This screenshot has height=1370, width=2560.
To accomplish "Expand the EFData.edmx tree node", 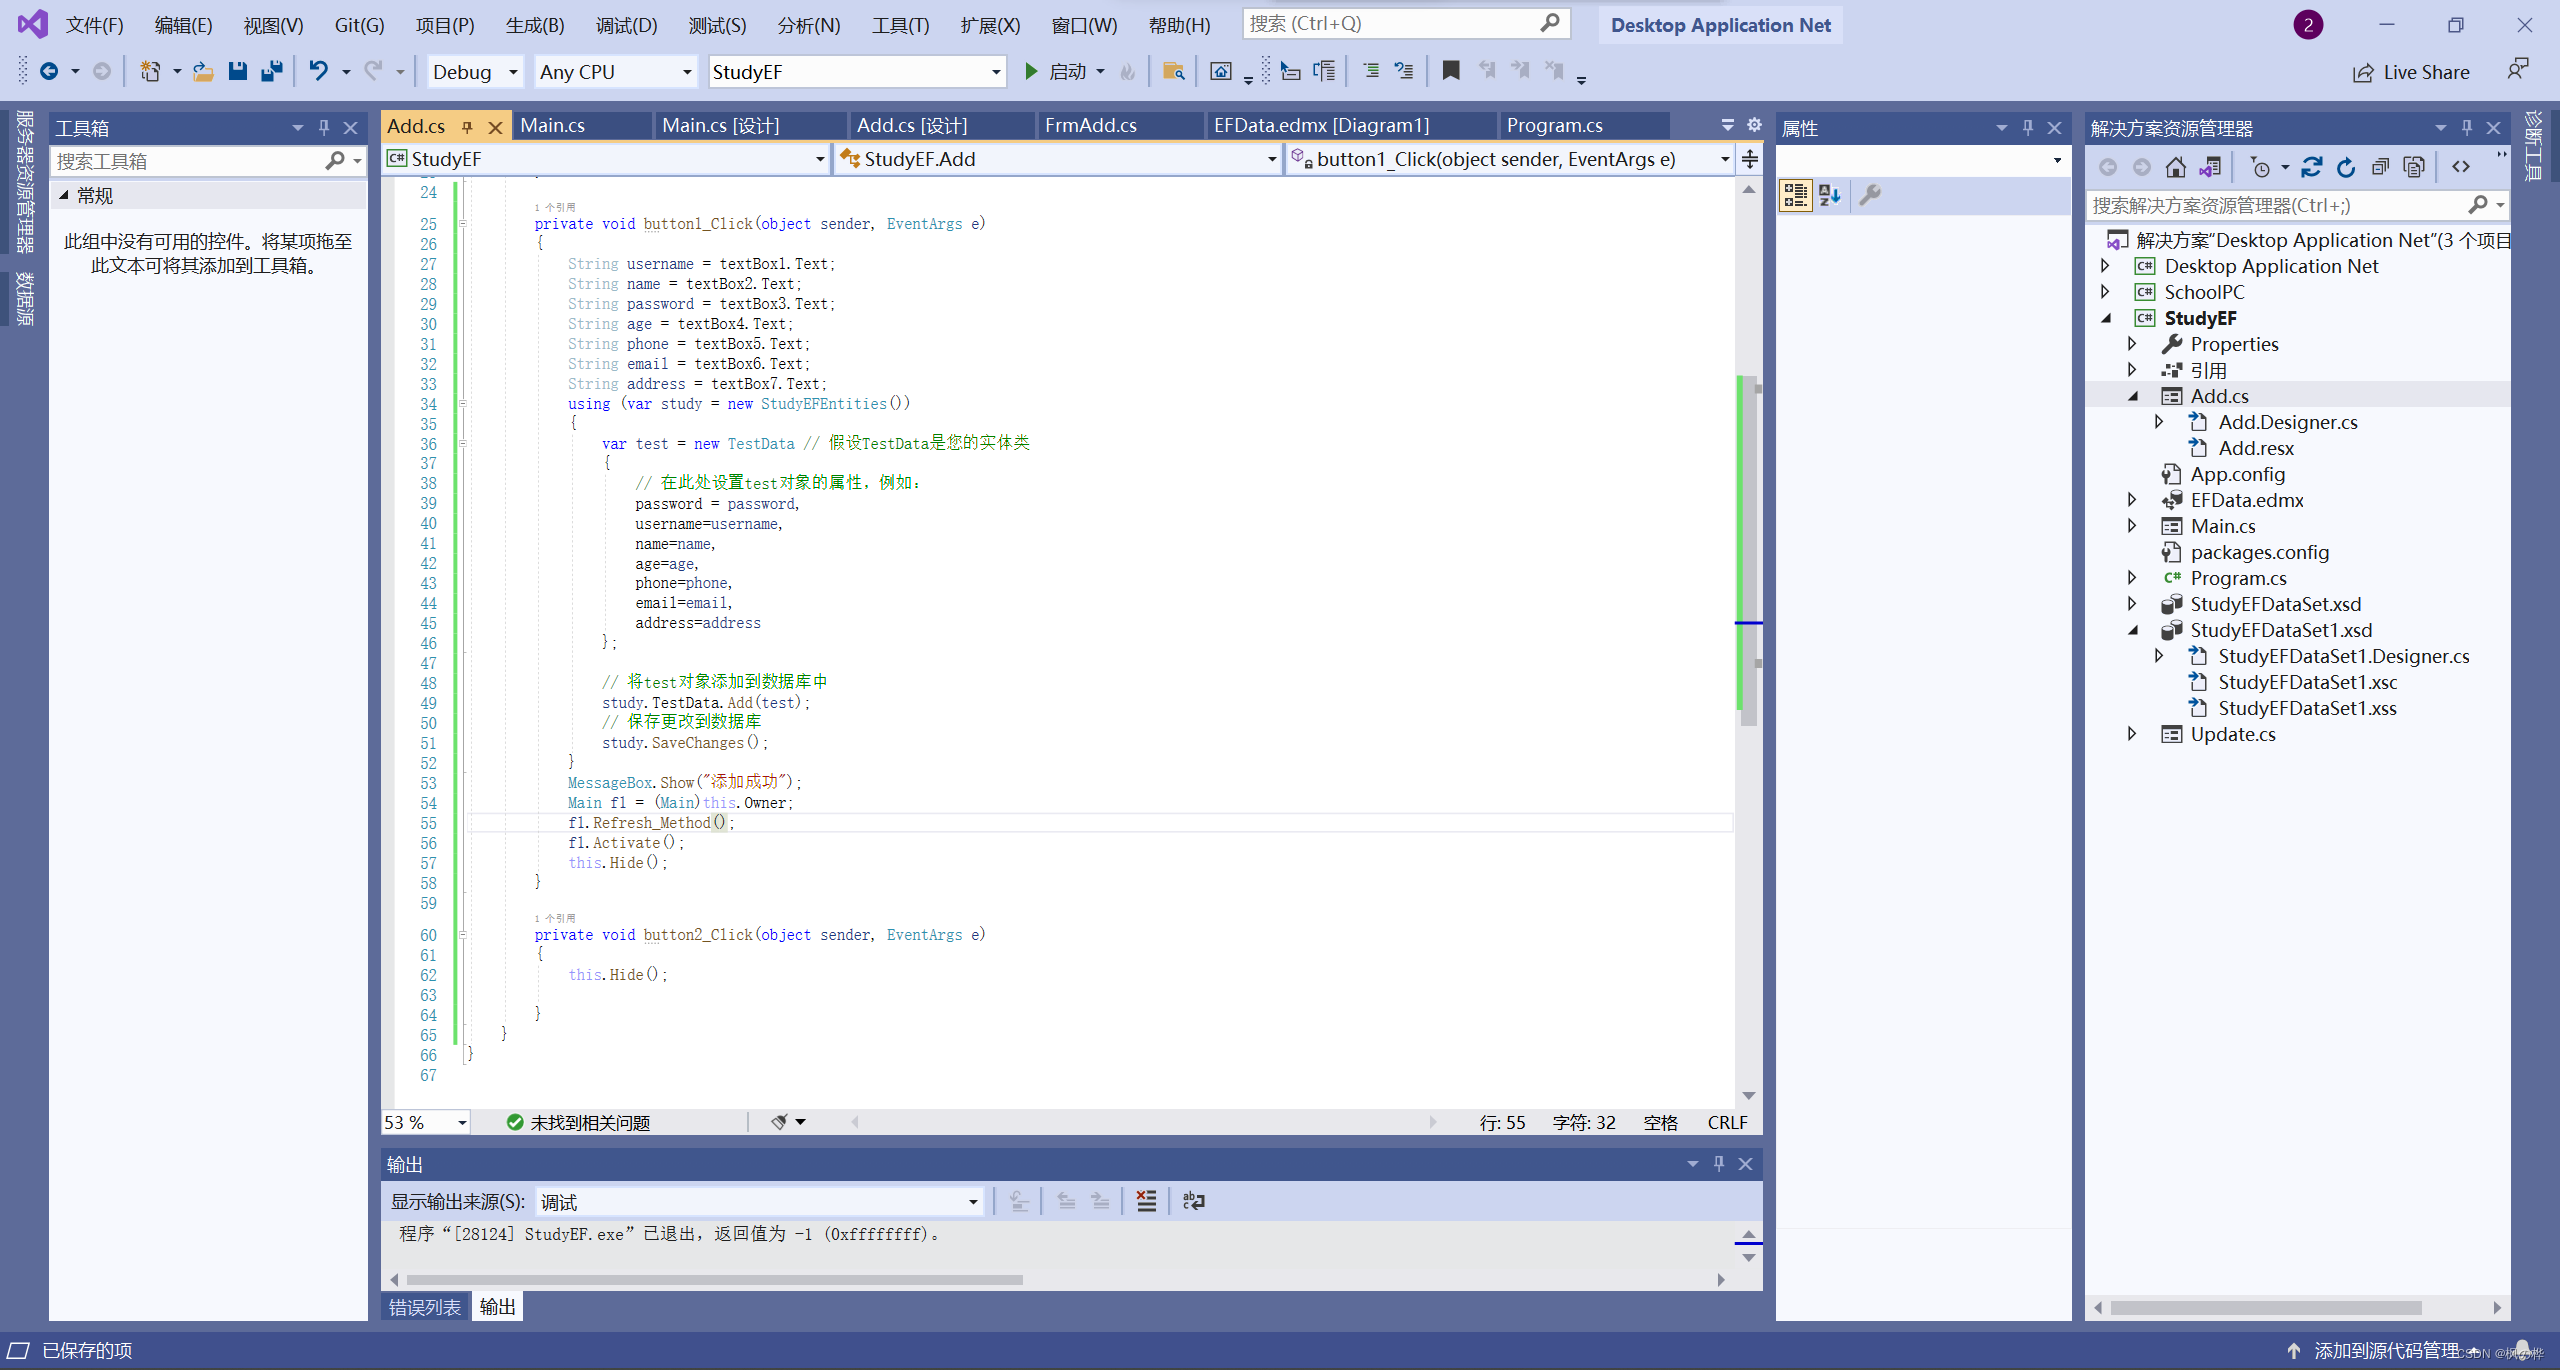I will tap(2132, 500).
